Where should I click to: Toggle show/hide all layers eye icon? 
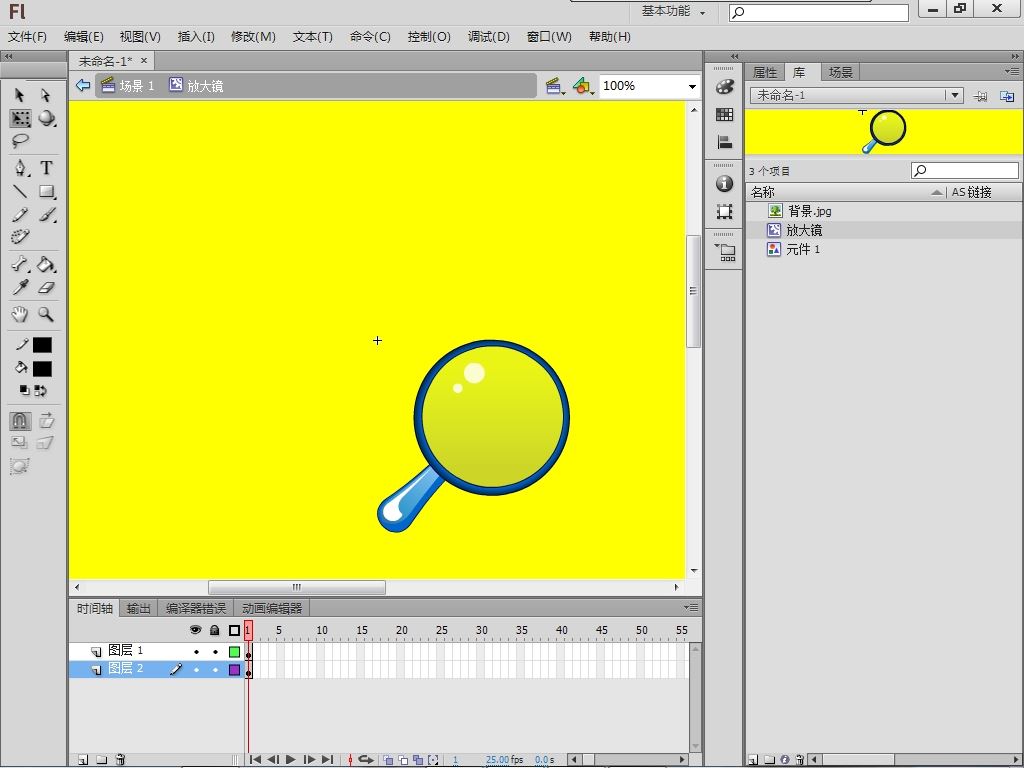[x=195, y=630]
